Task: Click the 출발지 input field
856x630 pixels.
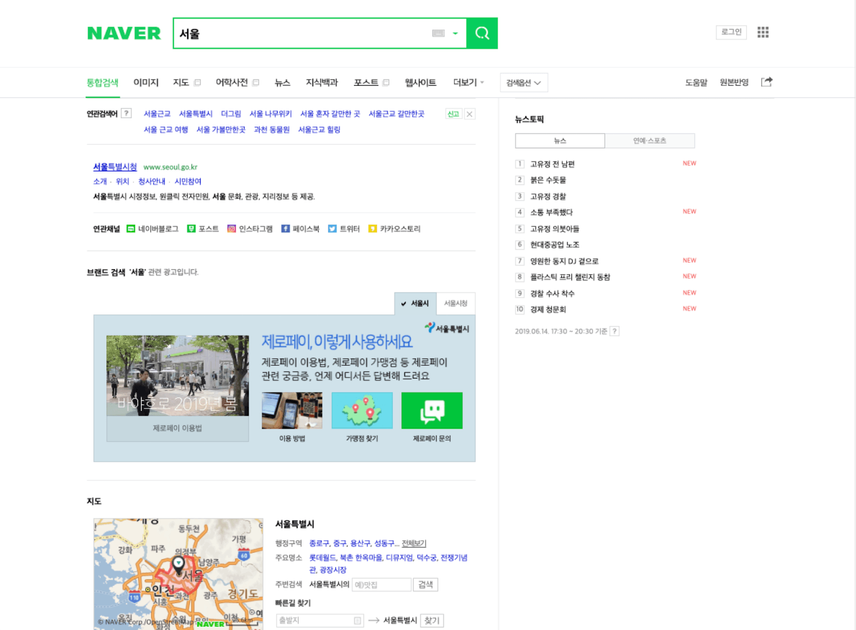Action: [320, 621]
